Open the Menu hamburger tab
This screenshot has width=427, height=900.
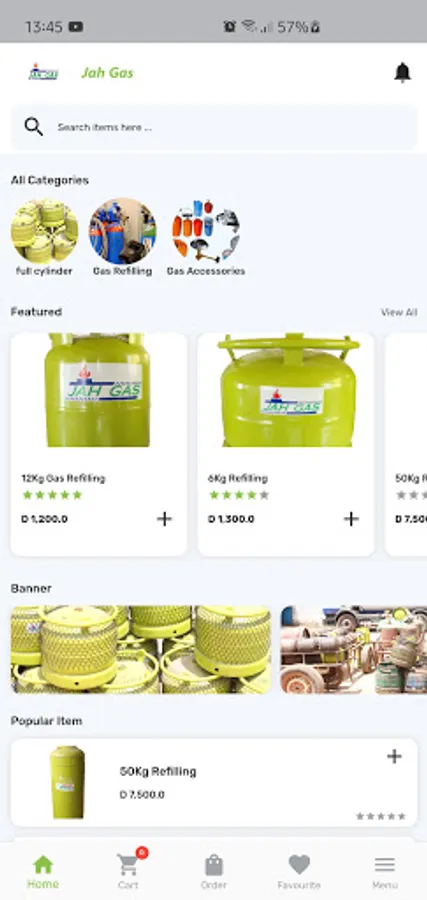385,871
